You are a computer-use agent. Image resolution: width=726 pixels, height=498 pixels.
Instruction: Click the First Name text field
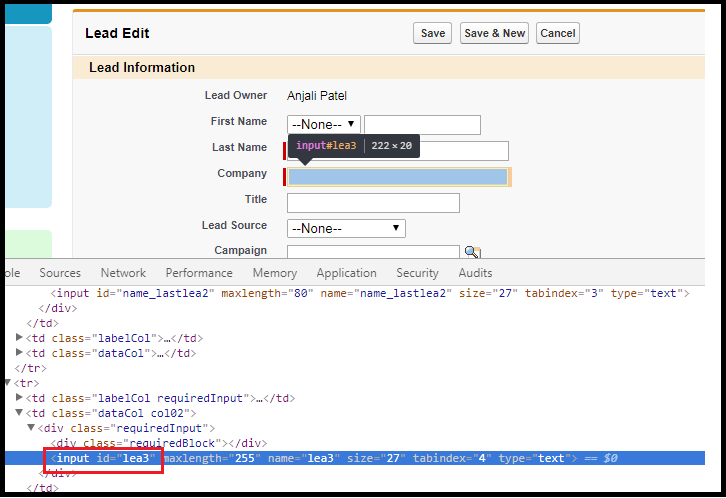coord(422,124)
